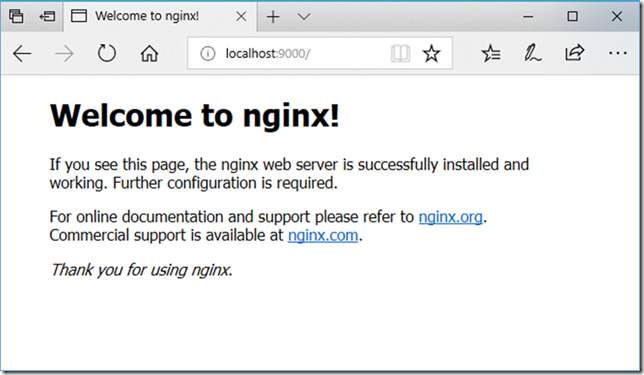Go back to previous page
The width and height of the screenshot is (644, 375).
click(22, 53)
